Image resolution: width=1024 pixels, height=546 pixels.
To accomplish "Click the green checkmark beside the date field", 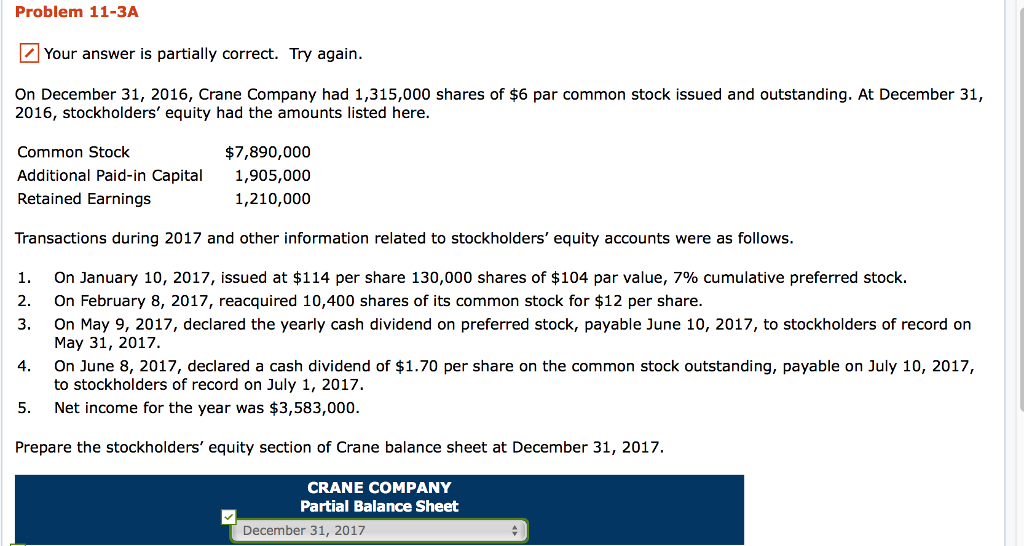I will pyautogui.click(x=230, y=517).
